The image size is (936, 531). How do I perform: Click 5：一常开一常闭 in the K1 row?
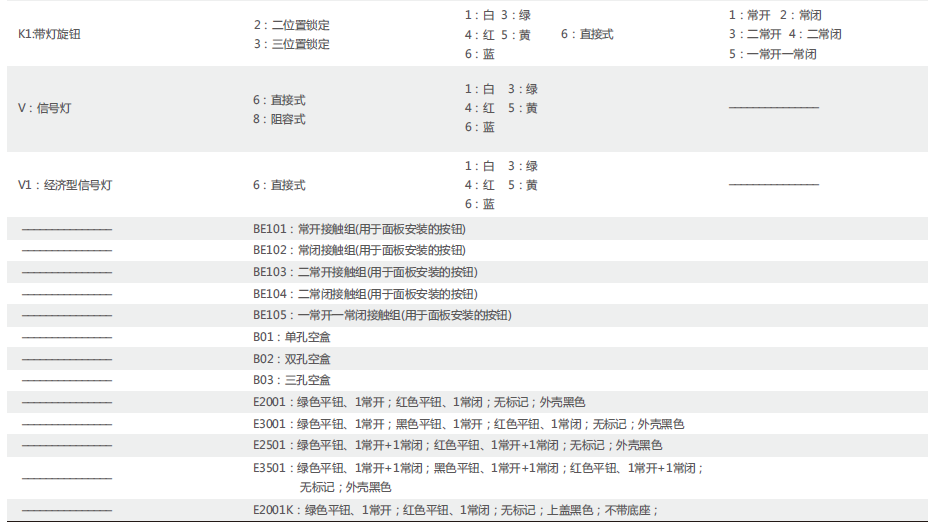[x=772, y=54]
